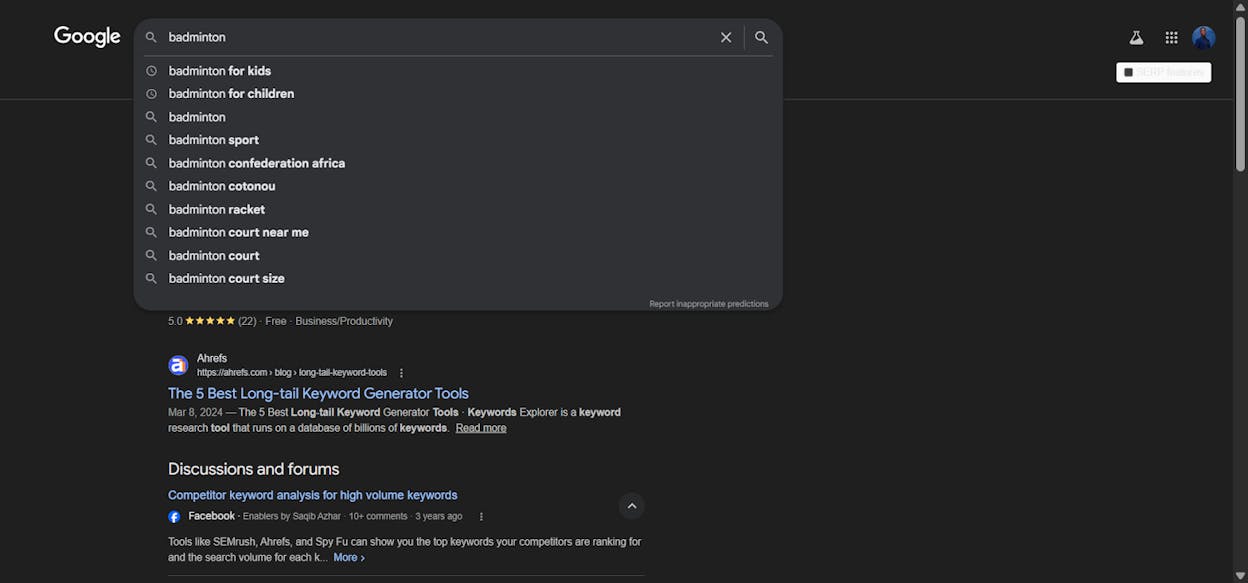Click 'More' link in discussion snippet

(x=349, y=557)
